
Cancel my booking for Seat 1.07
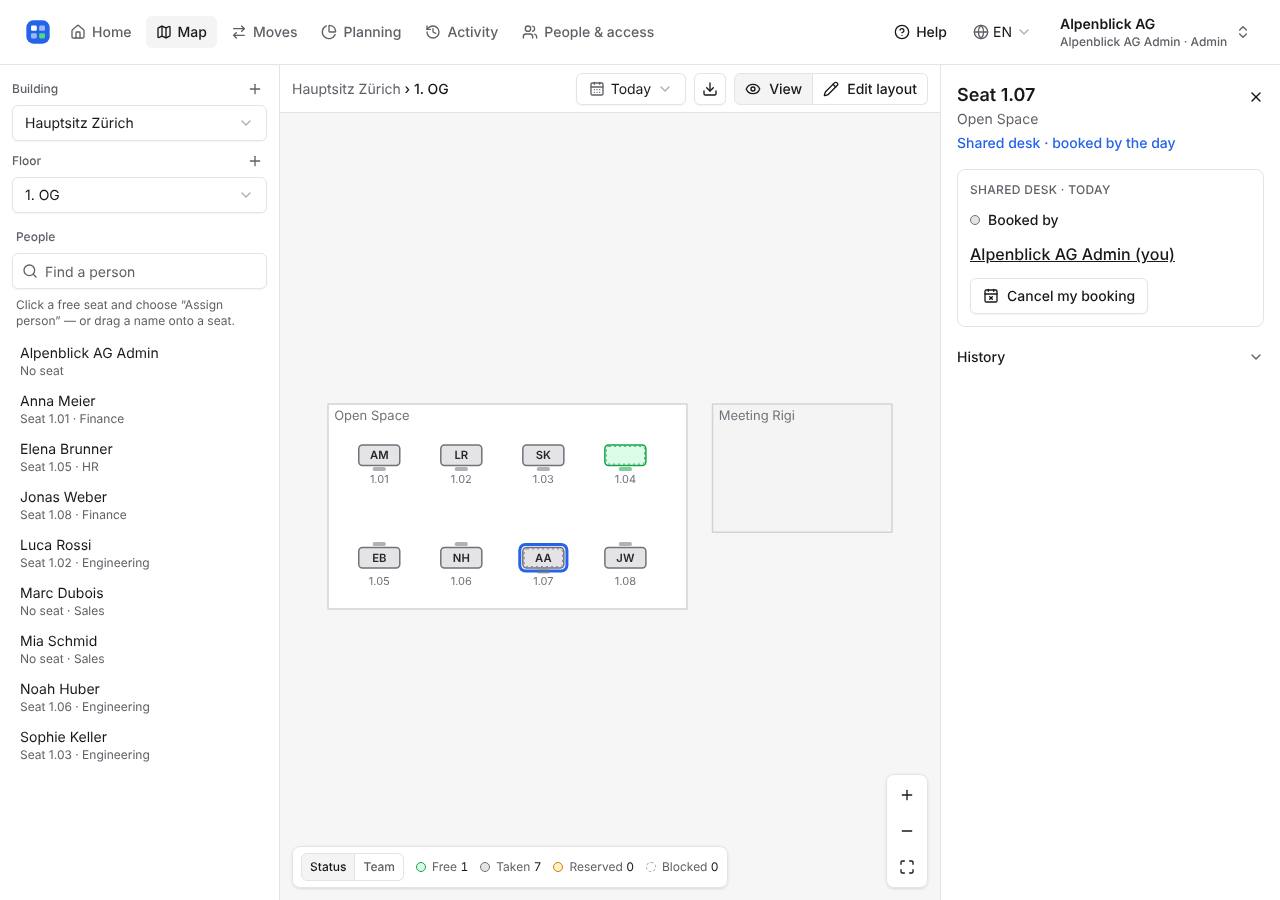coord(1059,296)
